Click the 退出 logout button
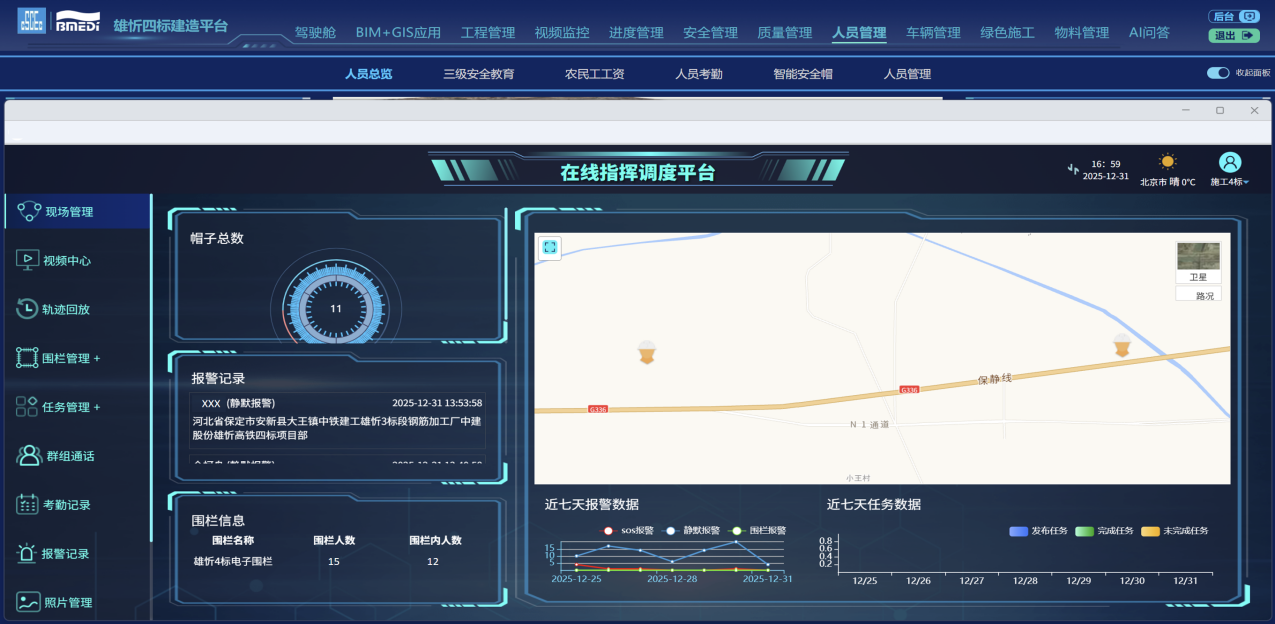The width and height of the screenshot is (1275, 624). (x=1234, y=35)
